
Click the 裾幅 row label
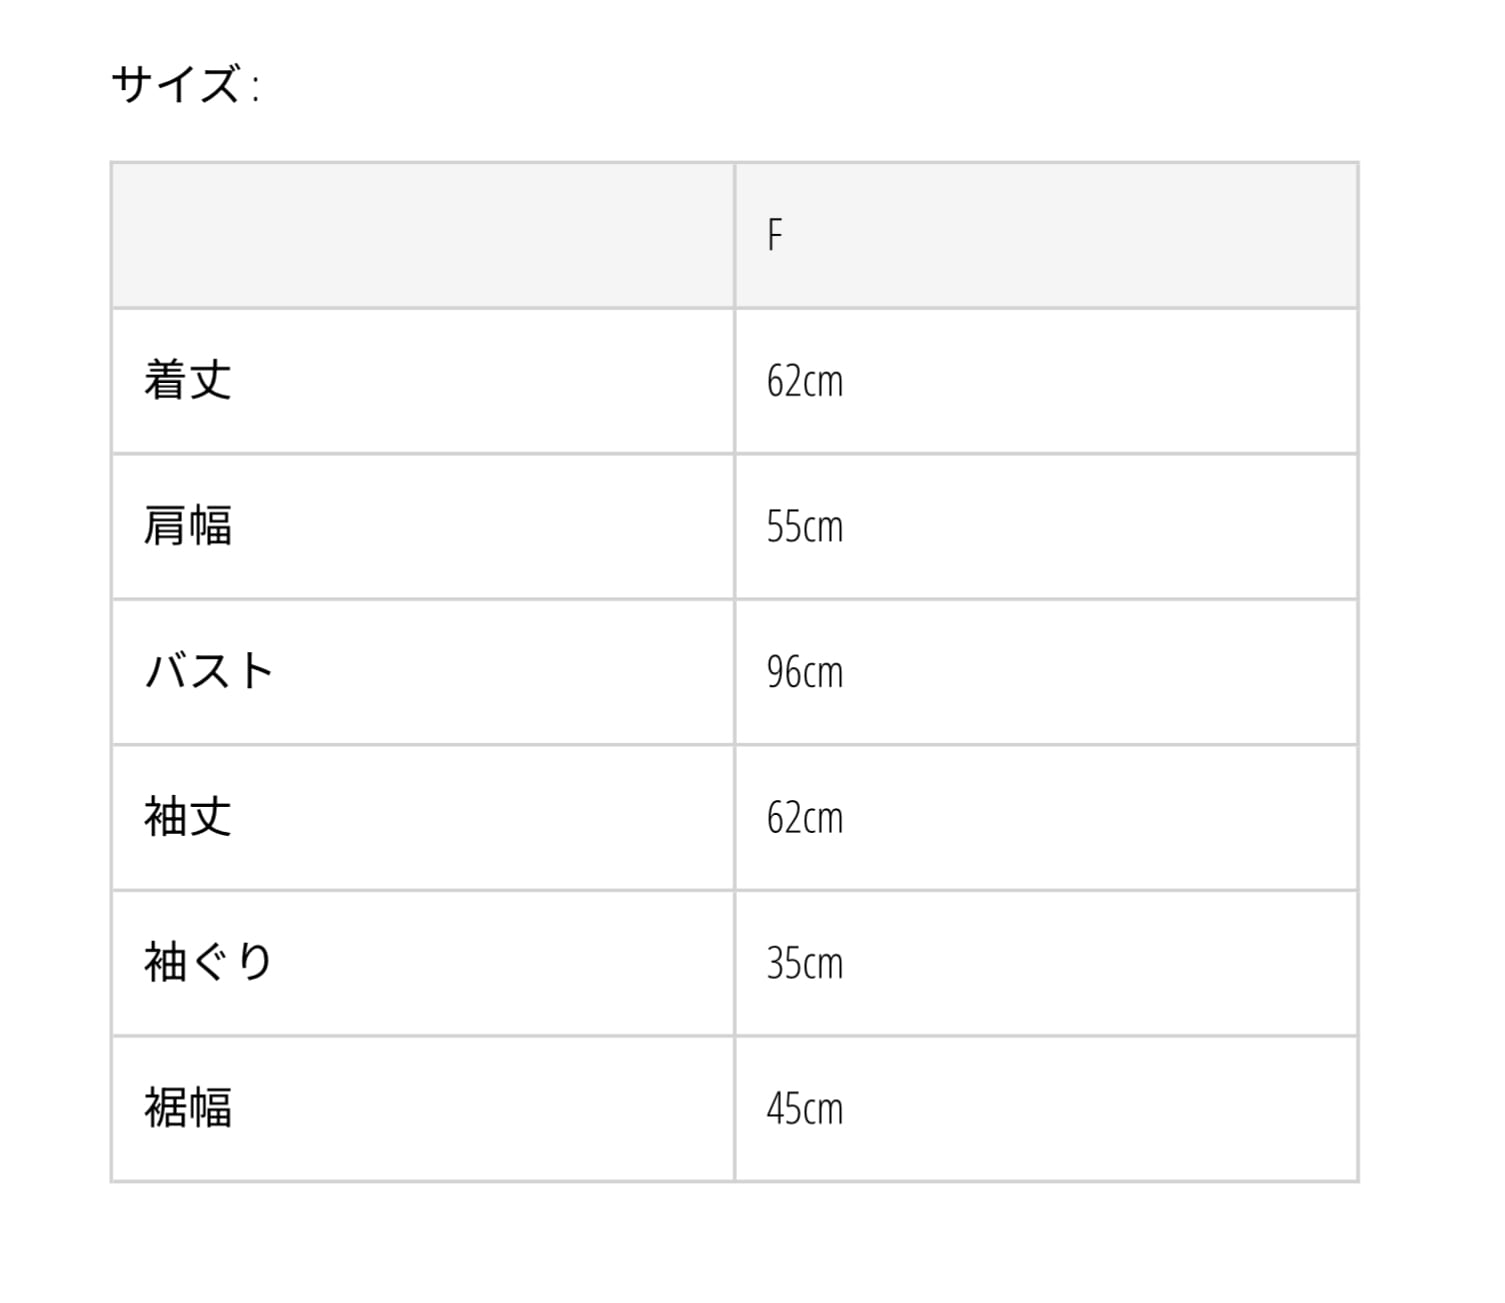tap(188, 1108)
